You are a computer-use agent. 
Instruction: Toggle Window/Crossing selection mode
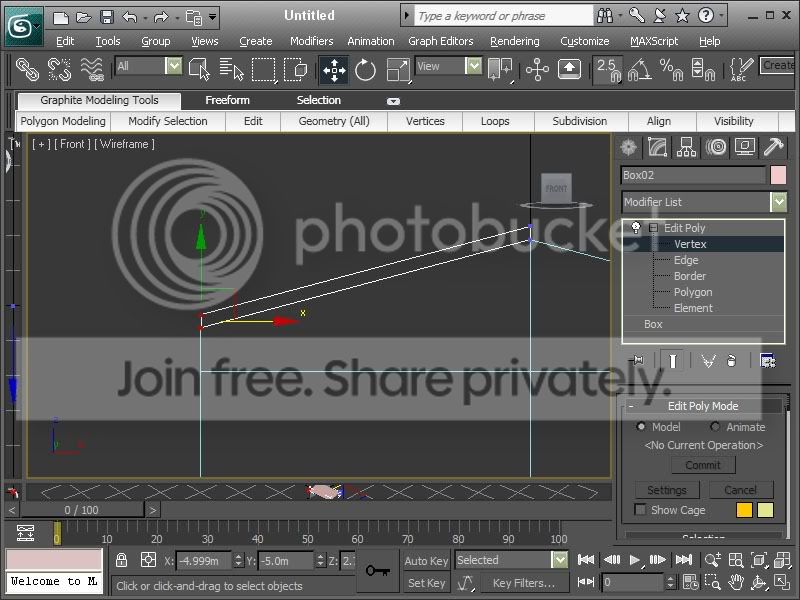coord(296,69)
